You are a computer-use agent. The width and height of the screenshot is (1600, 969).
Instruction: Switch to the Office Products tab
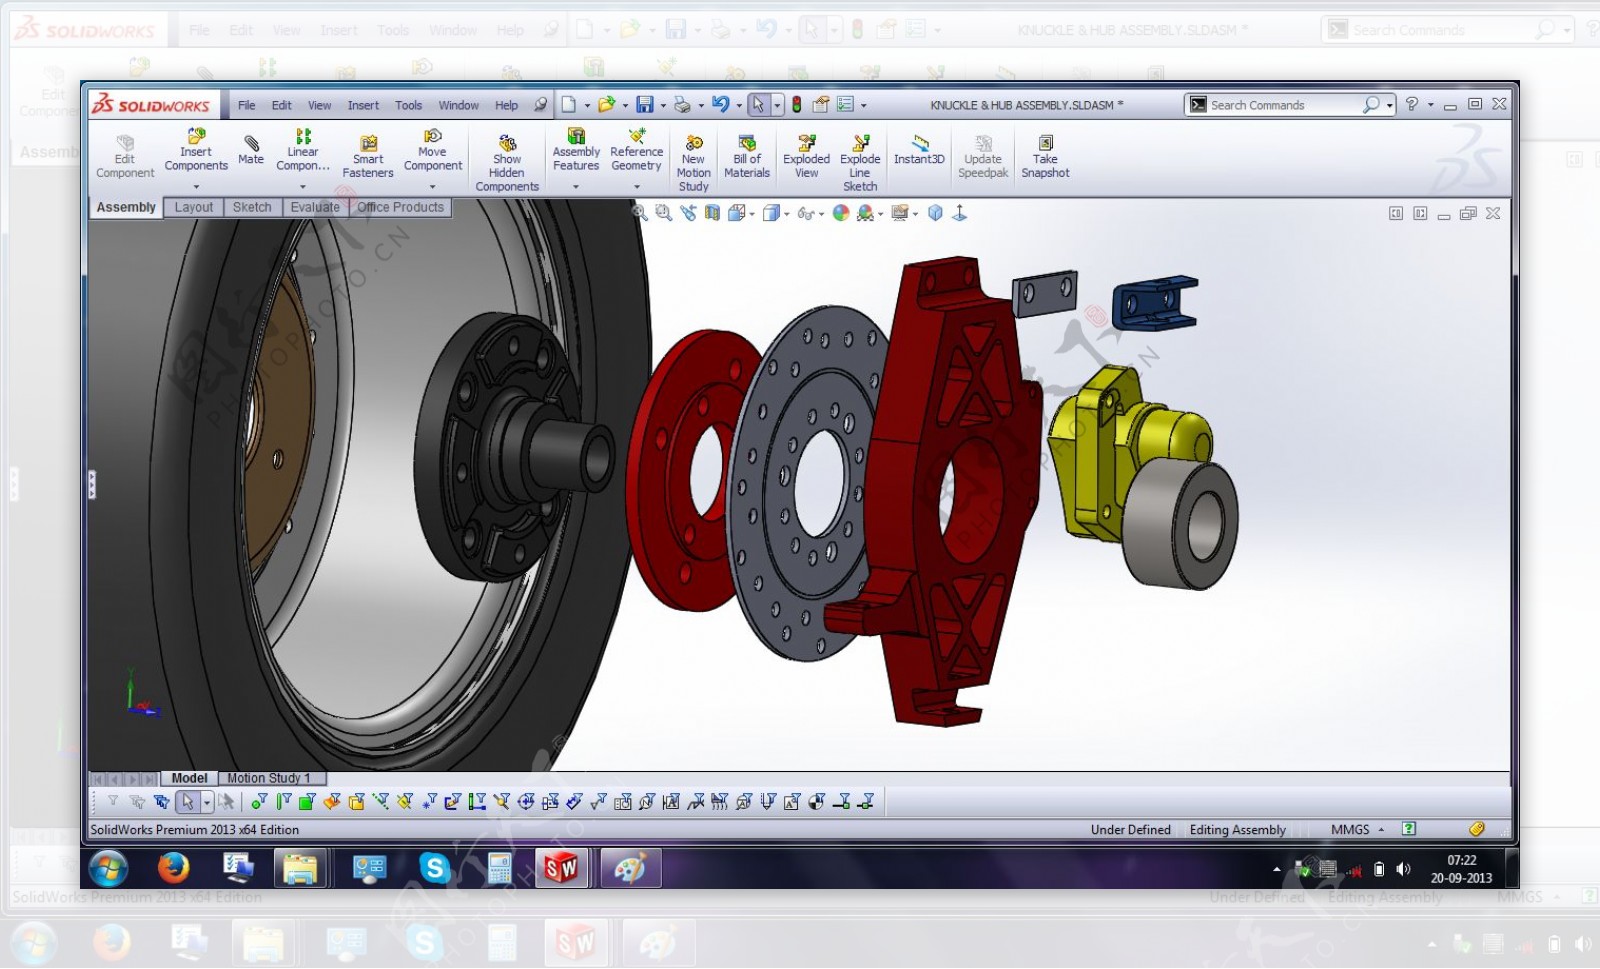pyautogui.click(x=400, y=207)
